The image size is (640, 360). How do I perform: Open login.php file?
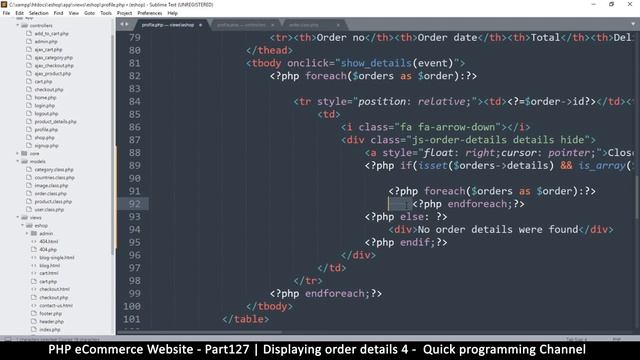44,106
